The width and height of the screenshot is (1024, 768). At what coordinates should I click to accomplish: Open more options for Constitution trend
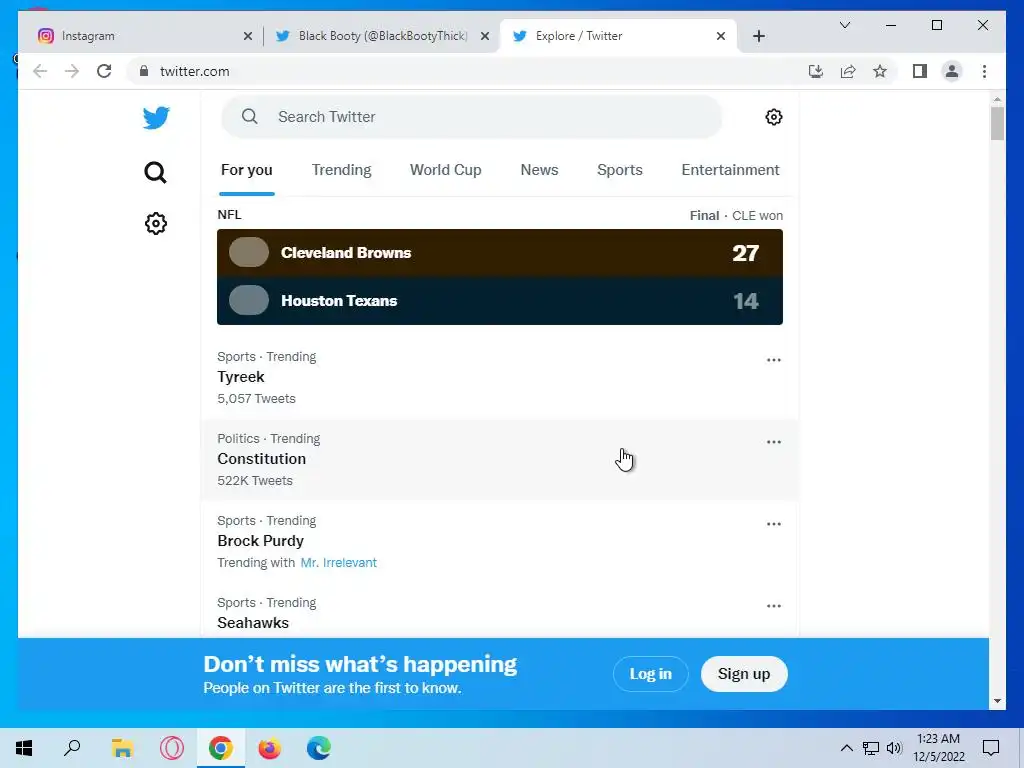pos(773,442)
